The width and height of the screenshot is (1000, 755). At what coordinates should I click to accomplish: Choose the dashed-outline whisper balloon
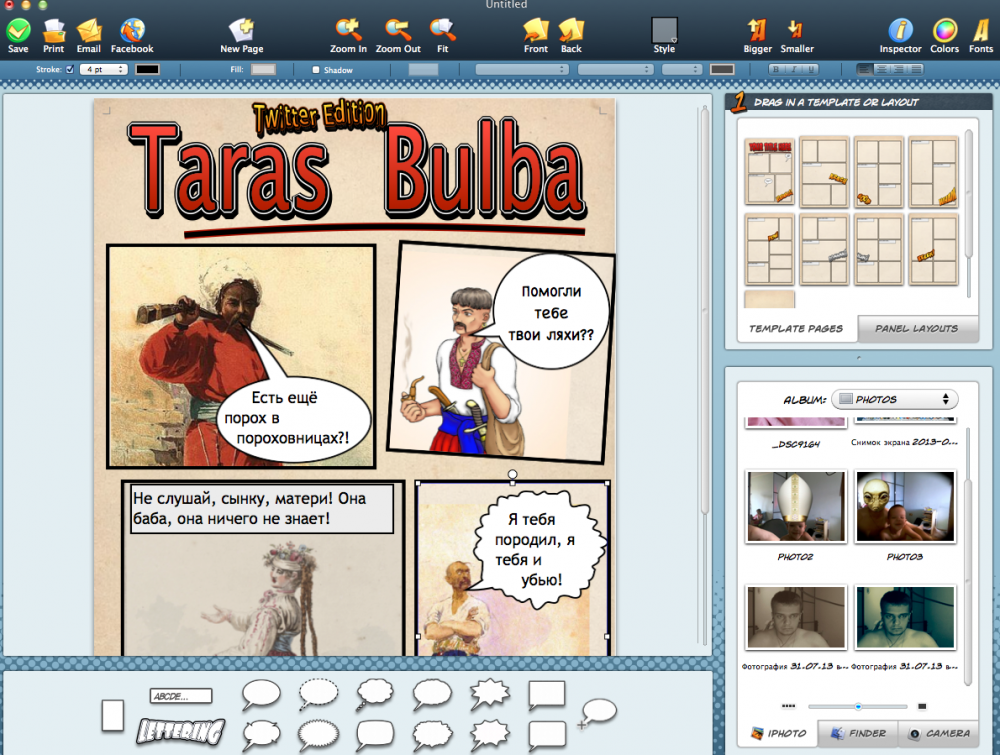(318, 694)
